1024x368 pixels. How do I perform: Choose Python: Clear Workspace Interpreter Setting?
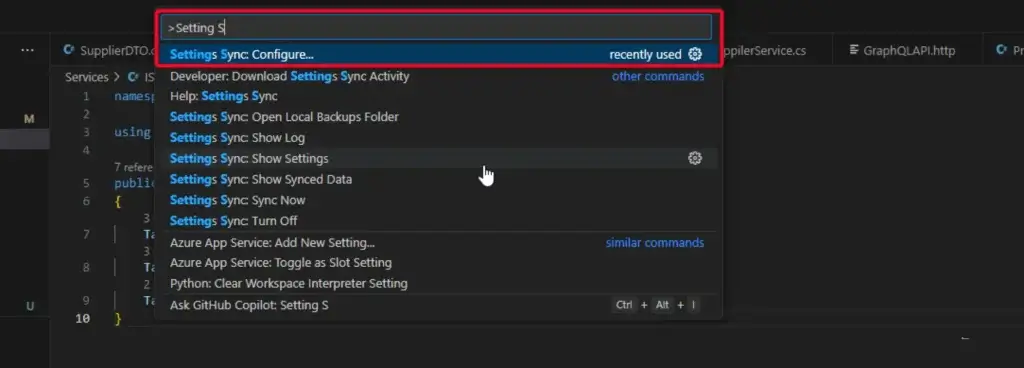point(439,284)
